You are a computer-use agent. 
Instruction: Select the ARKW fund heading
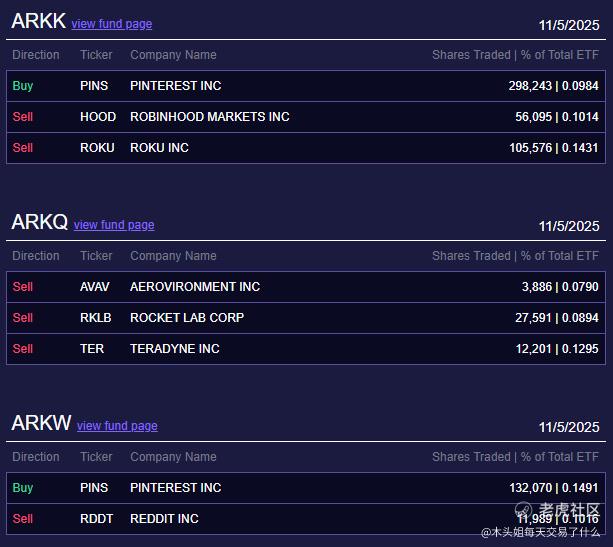[41, 423]
